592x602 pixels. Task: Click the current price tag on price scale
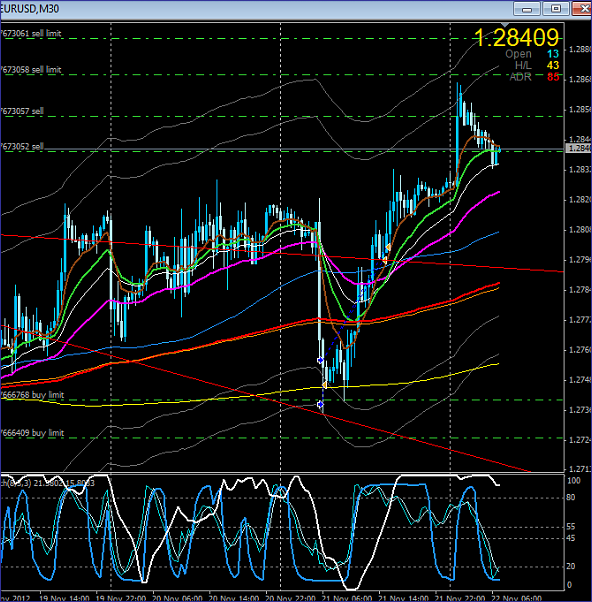click(579, 148)
